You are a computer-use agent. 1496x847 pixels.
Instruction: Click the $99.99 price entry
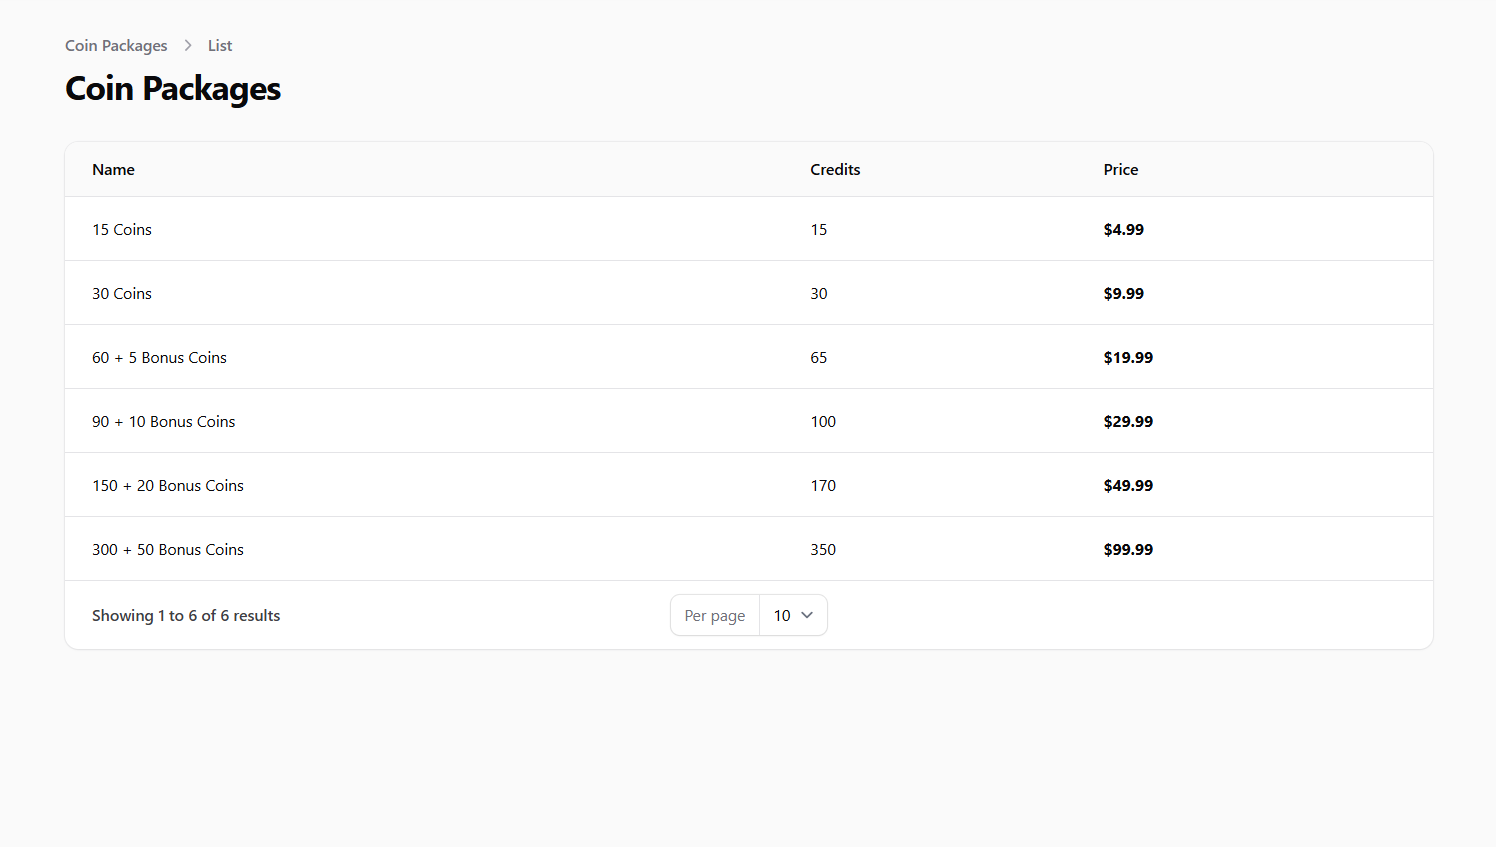(1128, 549)
